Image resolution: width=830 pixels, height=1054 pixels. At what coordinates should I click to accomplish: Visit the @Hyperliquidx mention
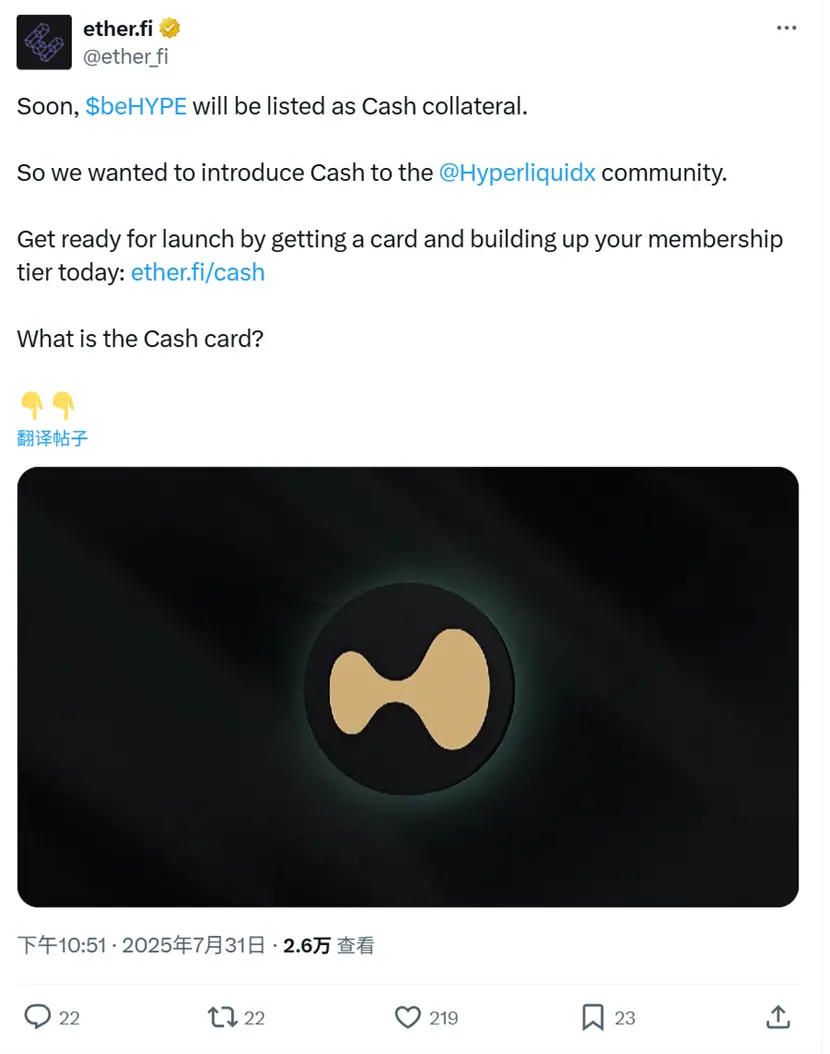tap(517, 172)
